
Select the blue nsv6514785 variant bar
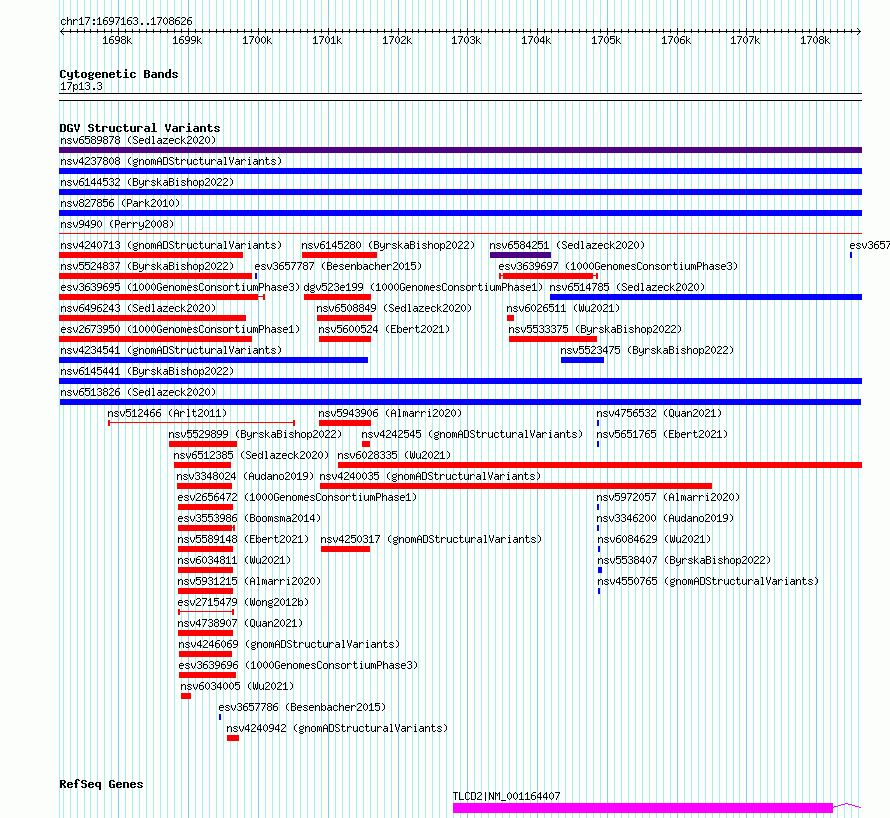tap(706, 297)
